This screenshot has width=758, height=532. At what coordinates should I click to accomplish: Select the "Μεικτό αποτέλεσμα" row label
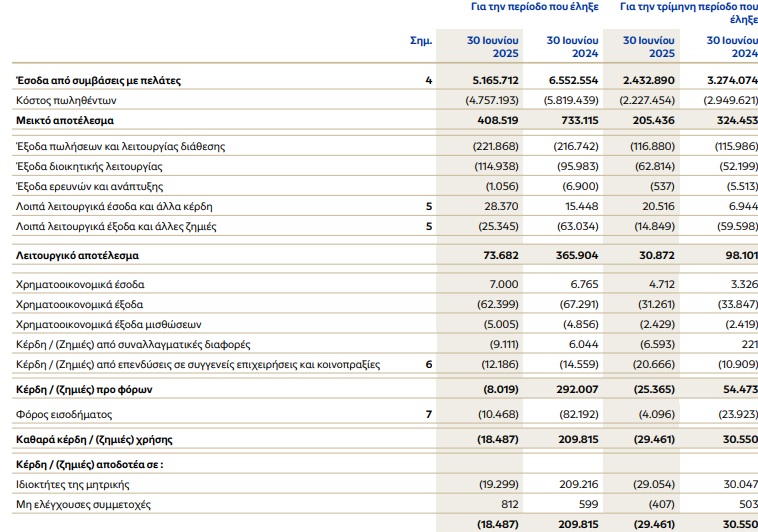click(x=65, y=120)
